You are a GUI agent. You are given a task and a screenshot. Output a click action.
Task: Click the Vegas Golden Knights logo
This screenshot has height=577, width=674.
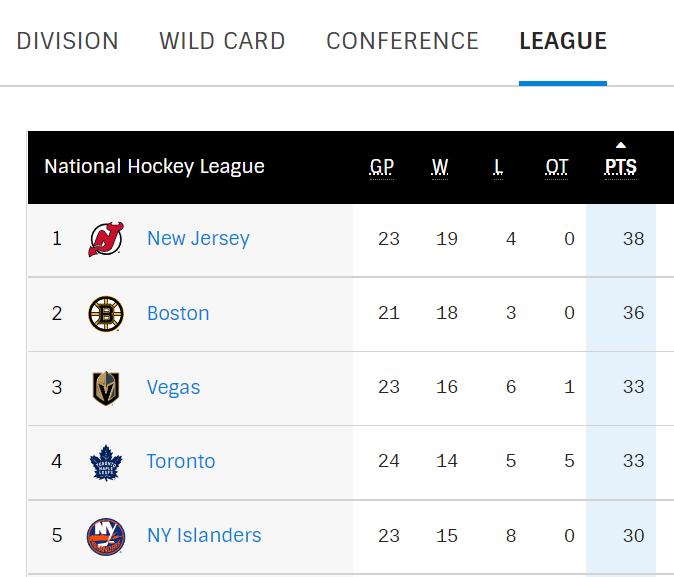[x=106, y=388]
